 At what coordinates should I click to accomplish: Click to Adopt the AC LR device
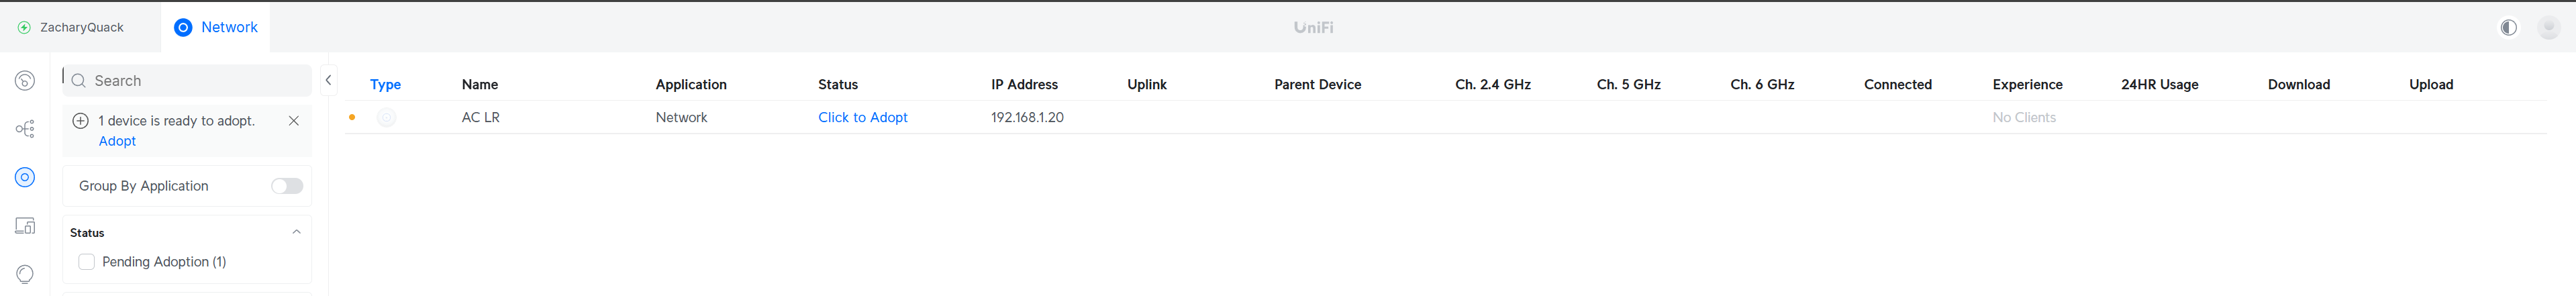[x=862, y=117]
